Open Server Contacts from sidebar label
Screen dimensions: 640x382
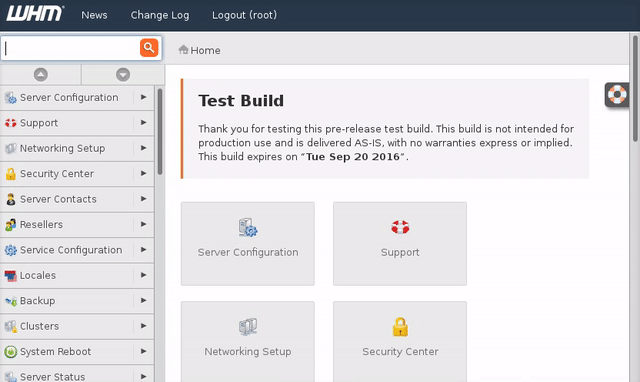(x=58, y=199)
